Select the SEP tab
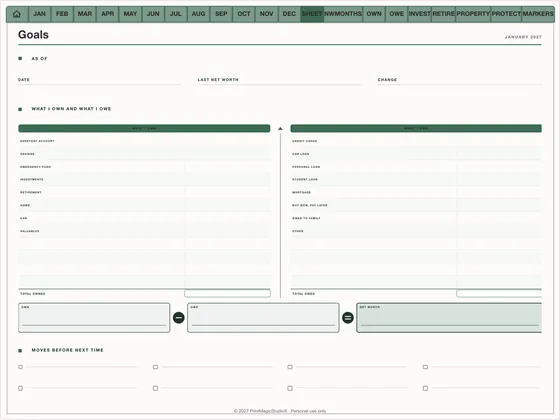Image resolution: width=560 pixels, height=420 pixels. coord(221,14)
